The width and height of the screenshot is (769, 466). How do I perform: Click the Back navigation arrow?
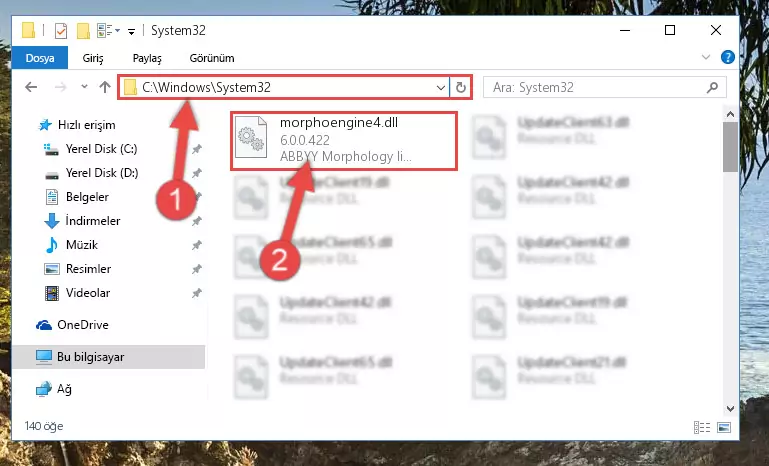tap(31, 87)
